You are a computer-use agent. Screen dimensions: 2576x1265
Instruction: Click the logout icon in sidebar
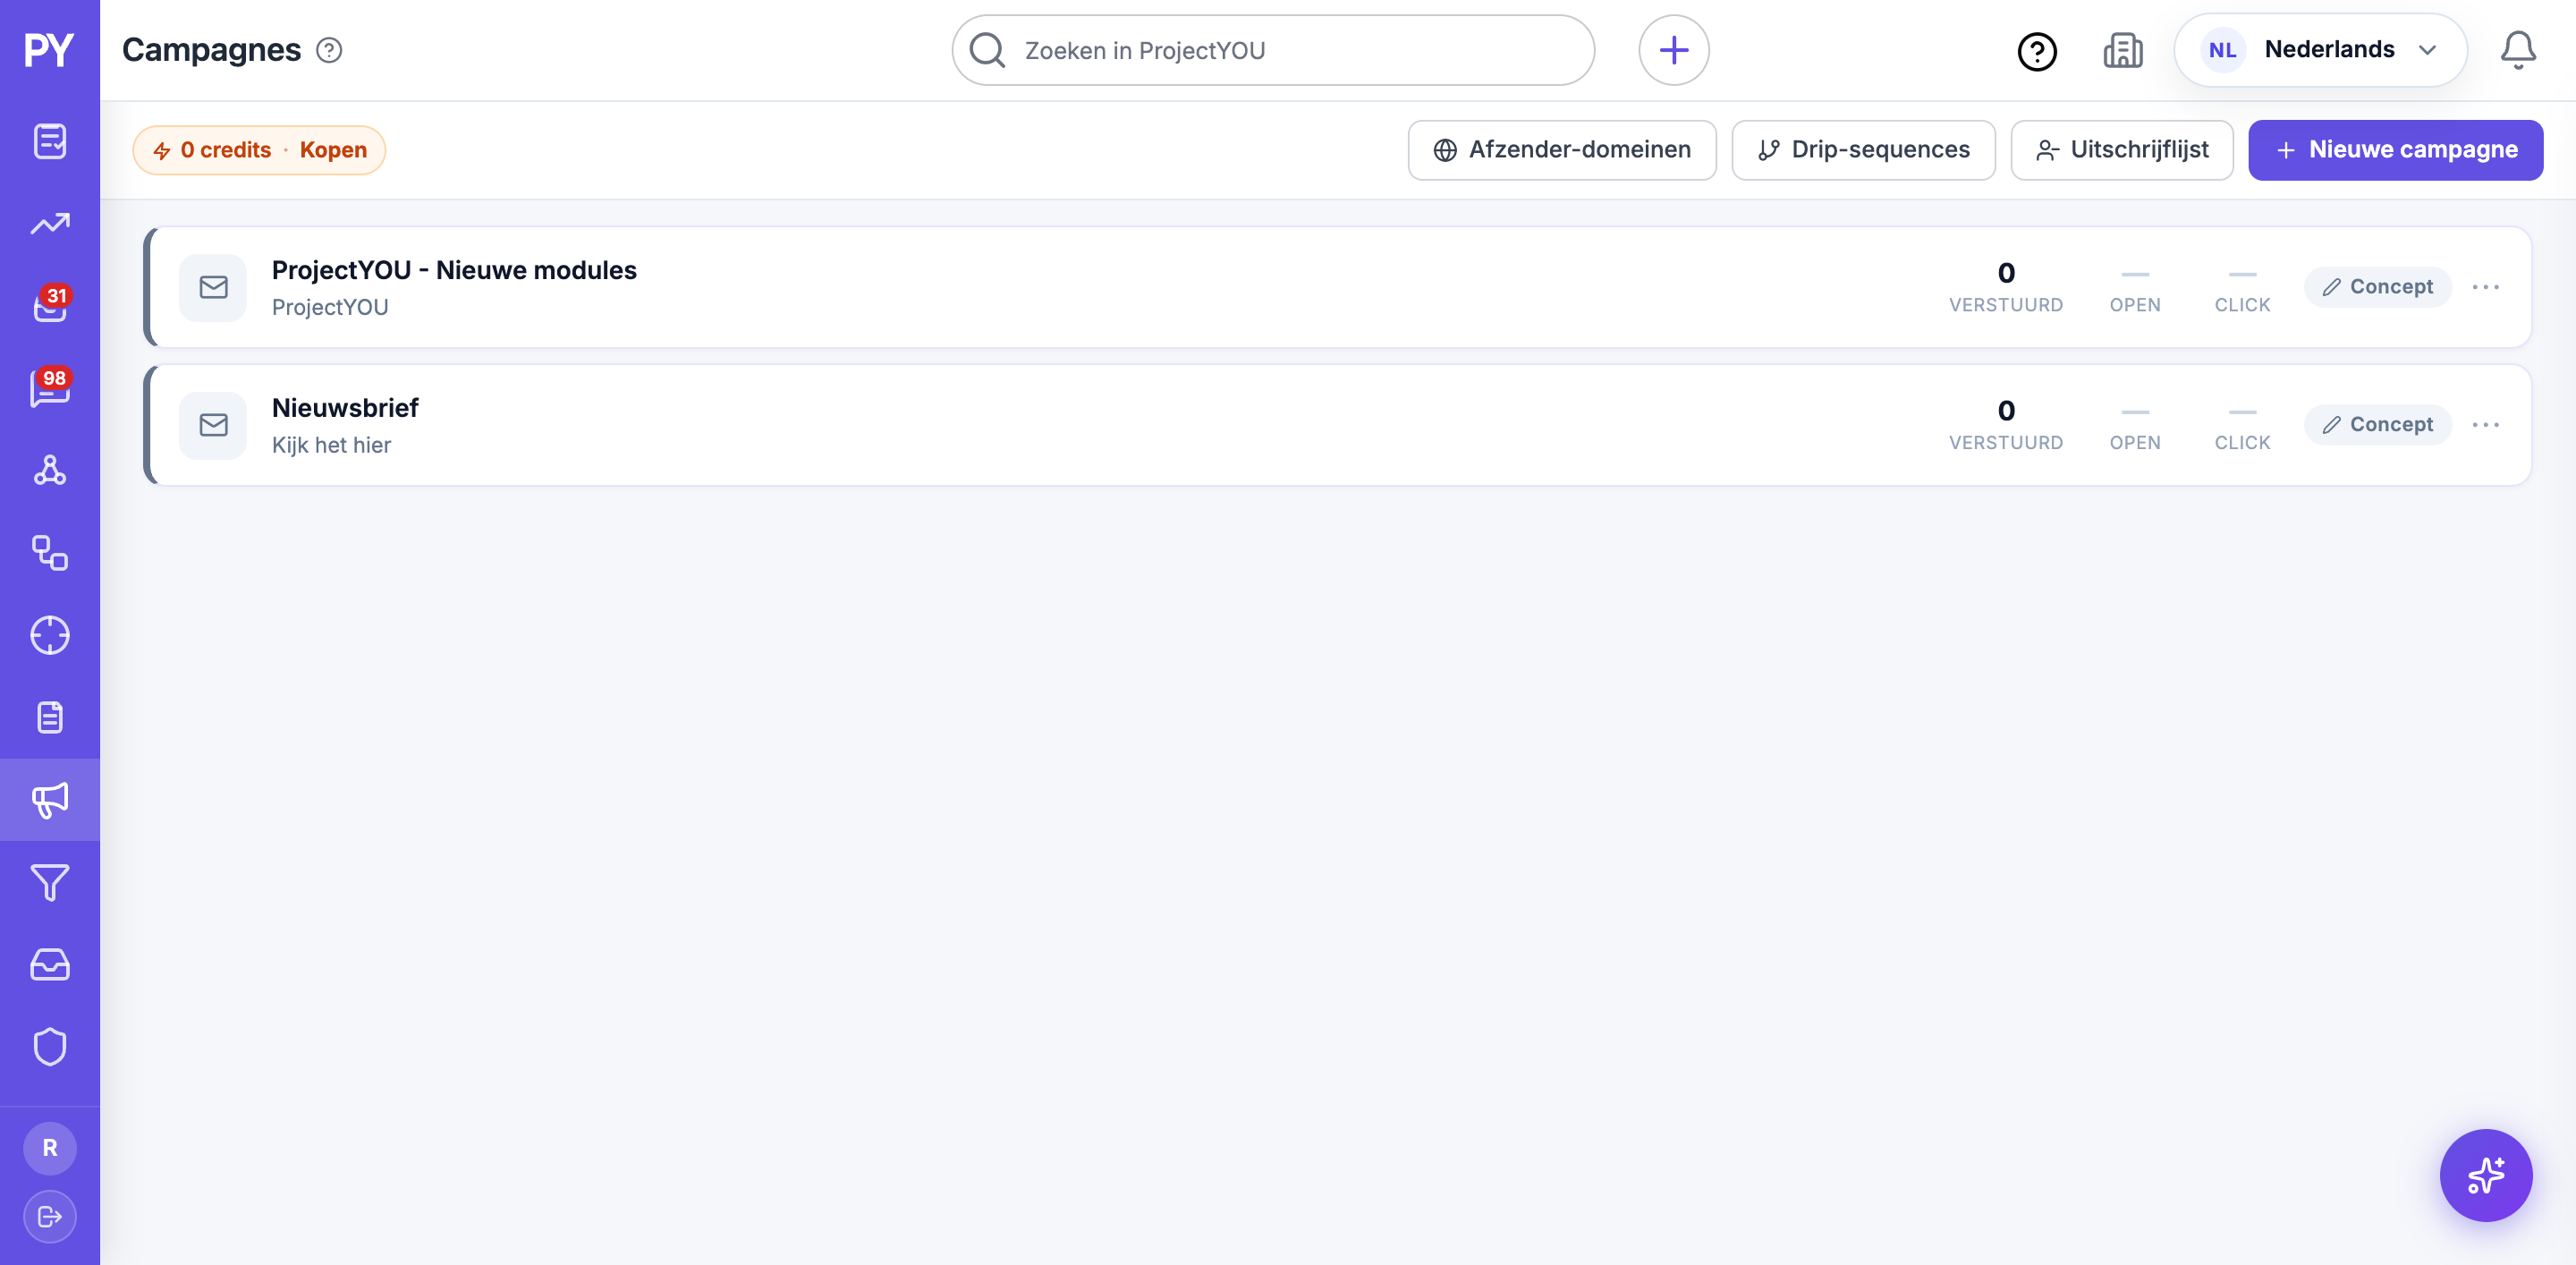50,1216
